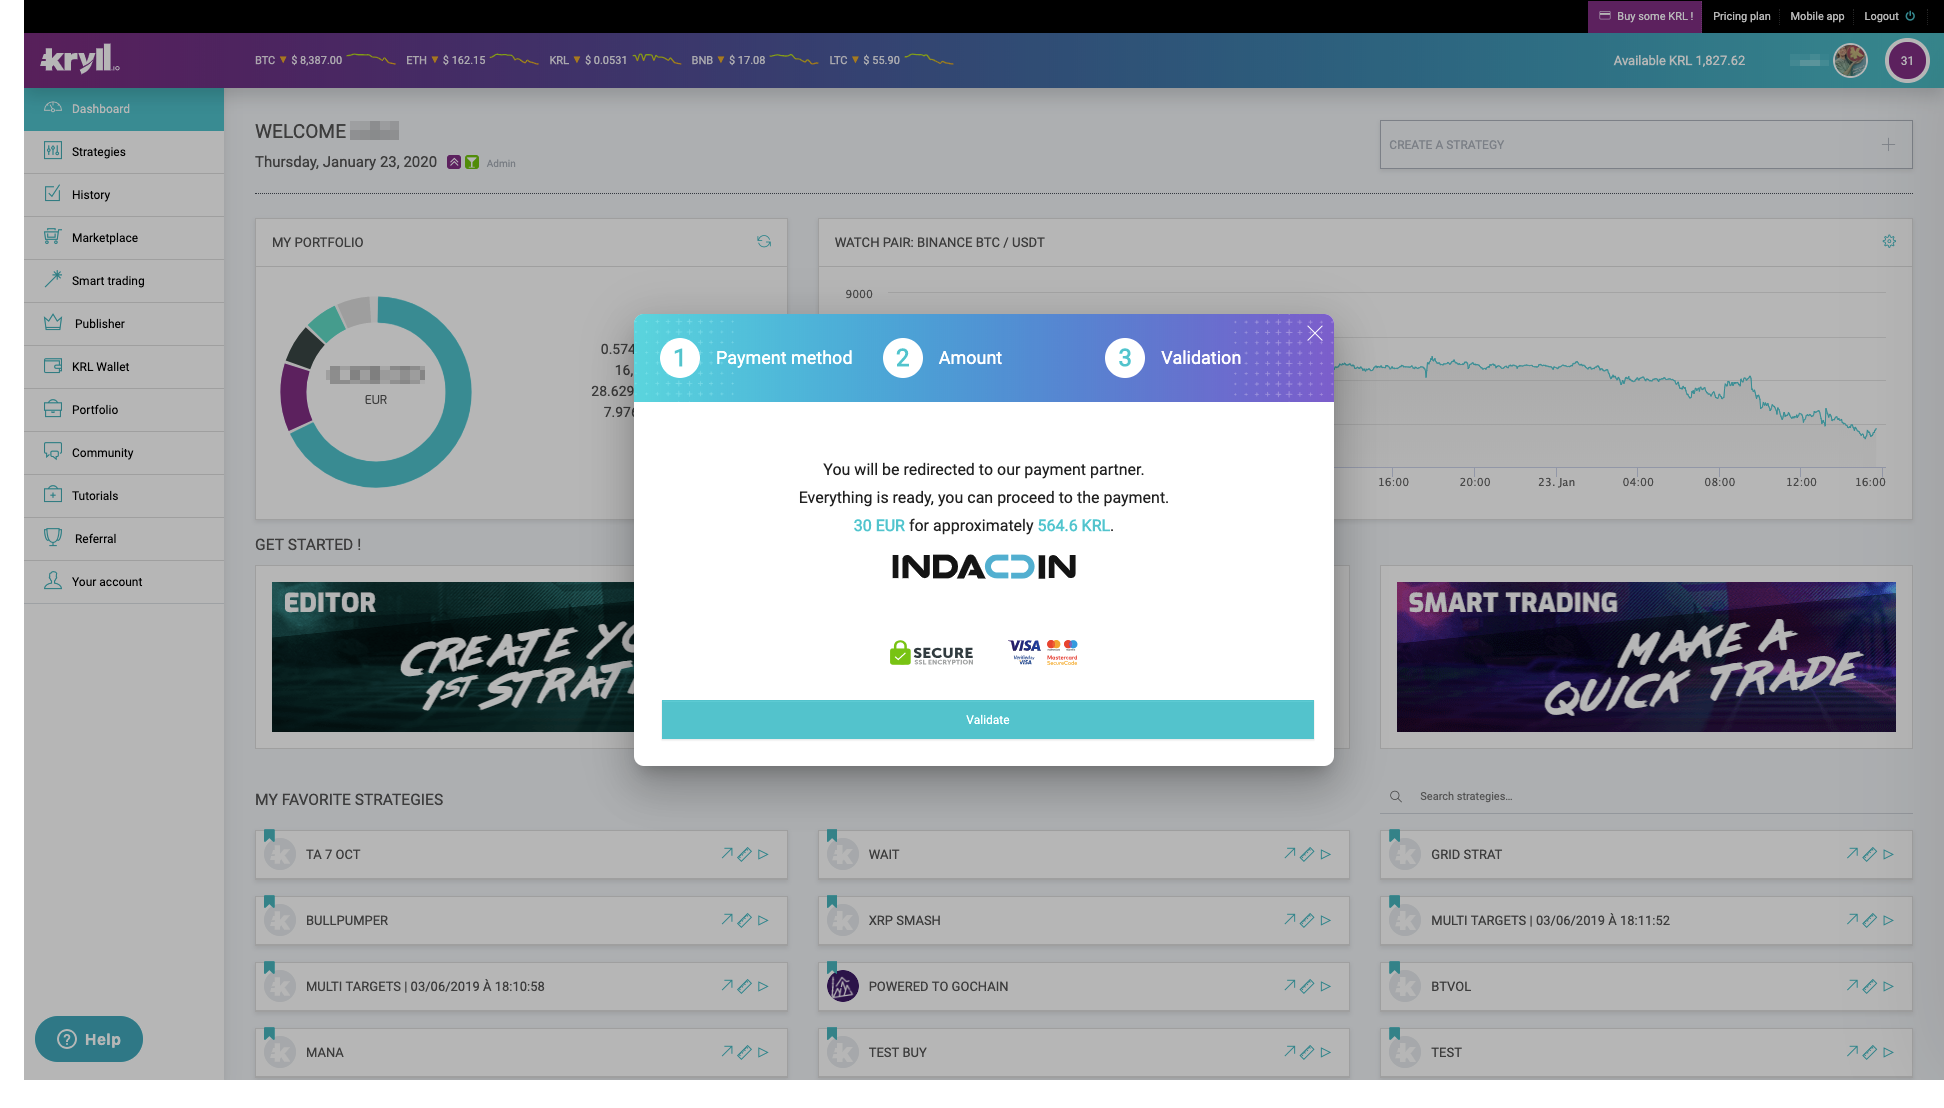The height and width of the screenshot is (1108, 1944).
Task: Click the Create a Strategy field
Action: 1646,144
